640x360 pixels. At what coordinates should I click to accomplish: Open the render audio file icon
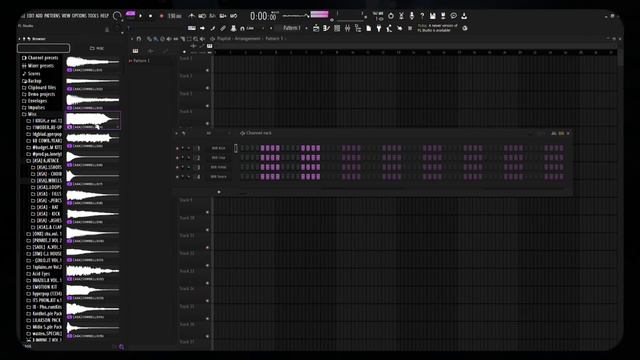(443, 16)
